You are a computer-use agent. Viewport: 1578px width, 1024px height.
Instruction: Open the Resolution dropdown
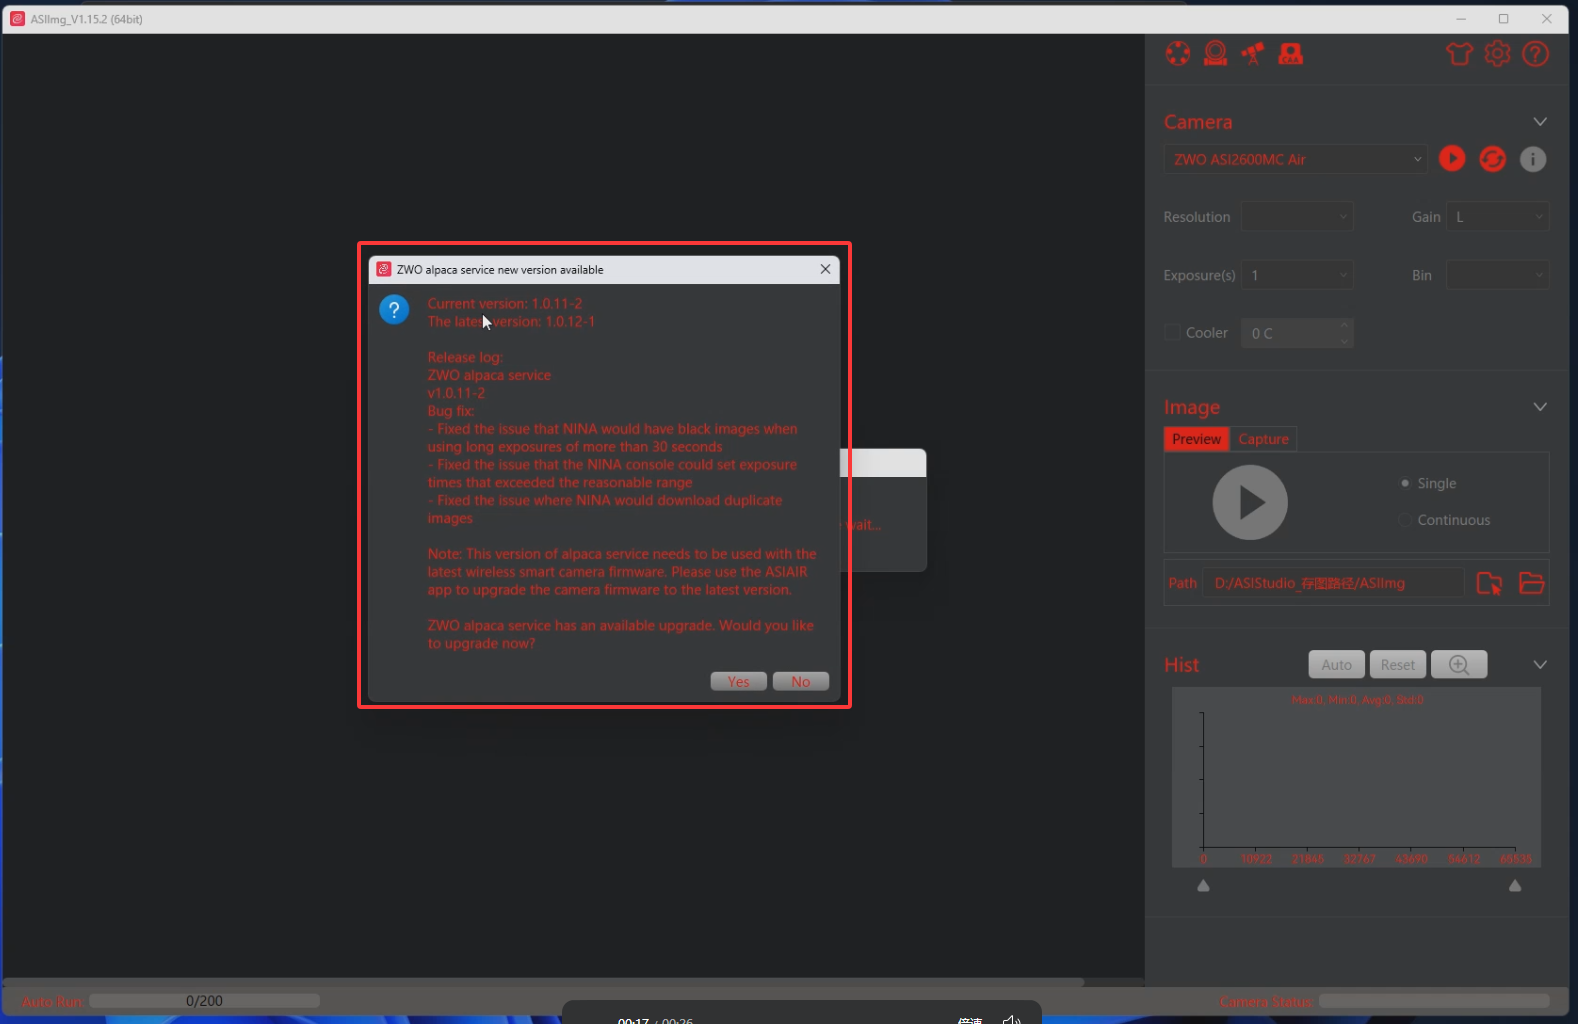tap(1298, 217)
